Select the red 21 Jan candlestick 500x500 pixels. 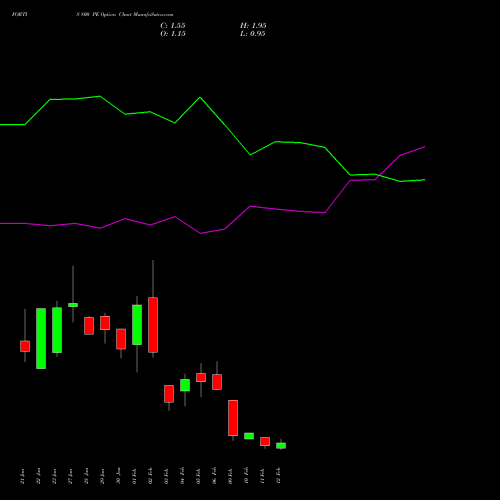25,346
